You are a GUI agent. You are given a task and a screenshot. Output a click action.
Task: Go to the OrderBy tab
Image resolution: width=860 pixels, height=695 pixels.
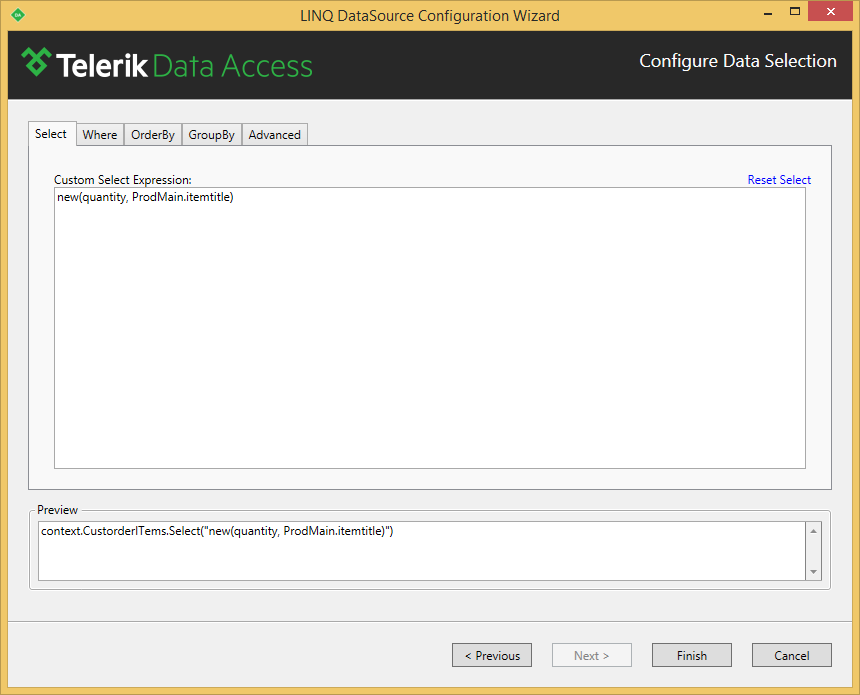point(153,135)
